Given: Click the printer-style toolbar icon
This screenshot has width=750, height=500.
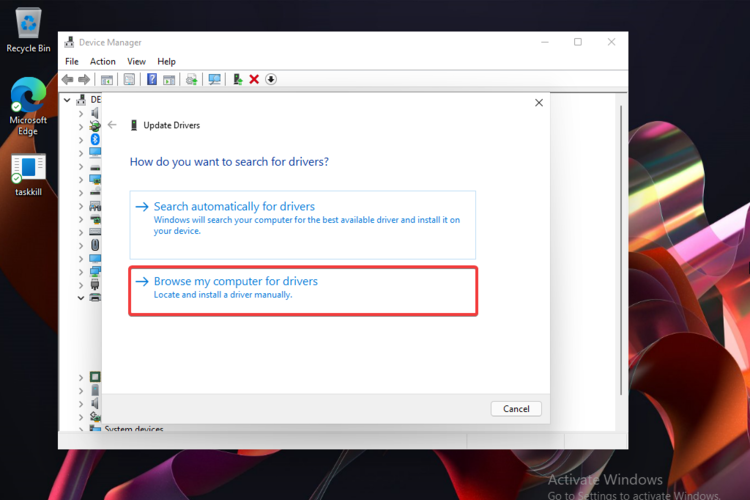Looking at the screenshot, I should pos(191,79).
